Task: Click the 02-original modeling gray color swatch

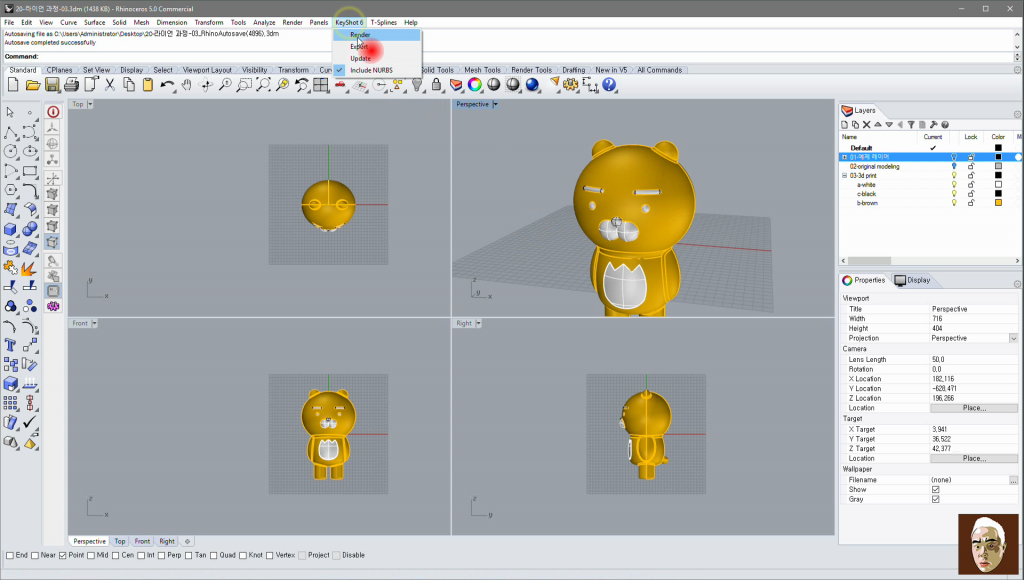Action: click(998, 167)
